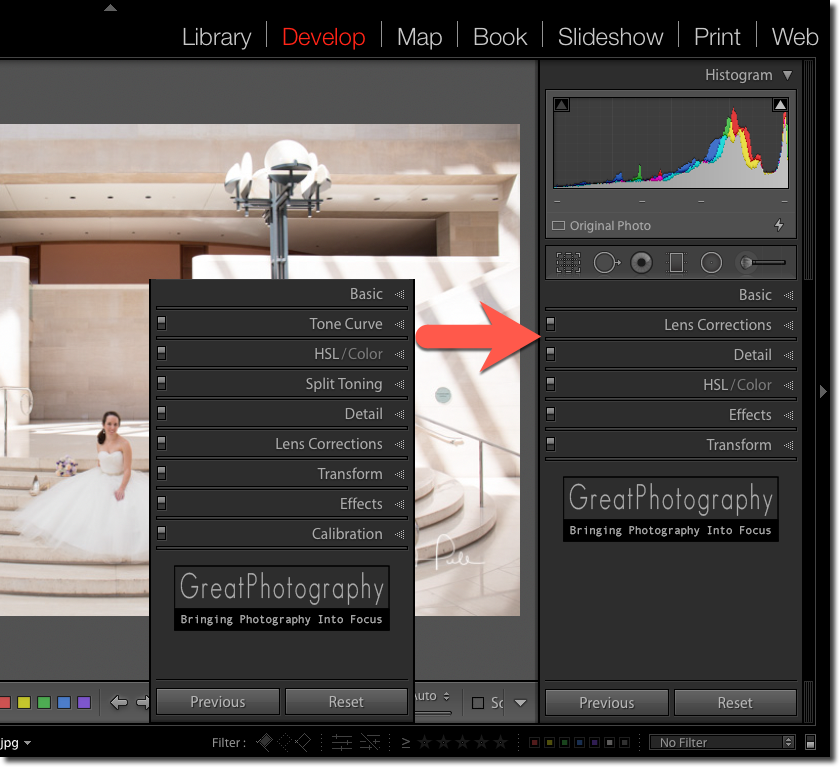Screen dimensions: 840x767
Task: Click the Reset button
Action: pyautogui.click(x=735, y=702)
